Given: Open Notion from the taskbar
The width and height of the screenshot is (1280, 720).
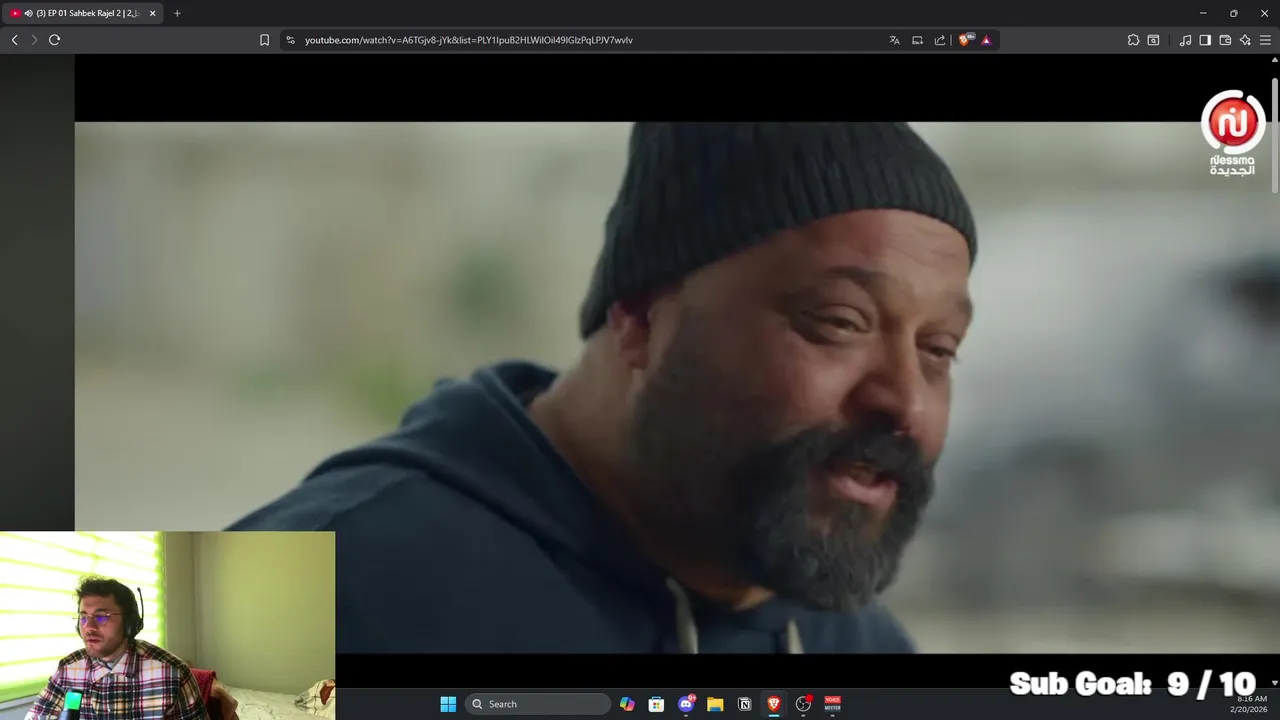Looking at the screenshot, I should point(744,704).
